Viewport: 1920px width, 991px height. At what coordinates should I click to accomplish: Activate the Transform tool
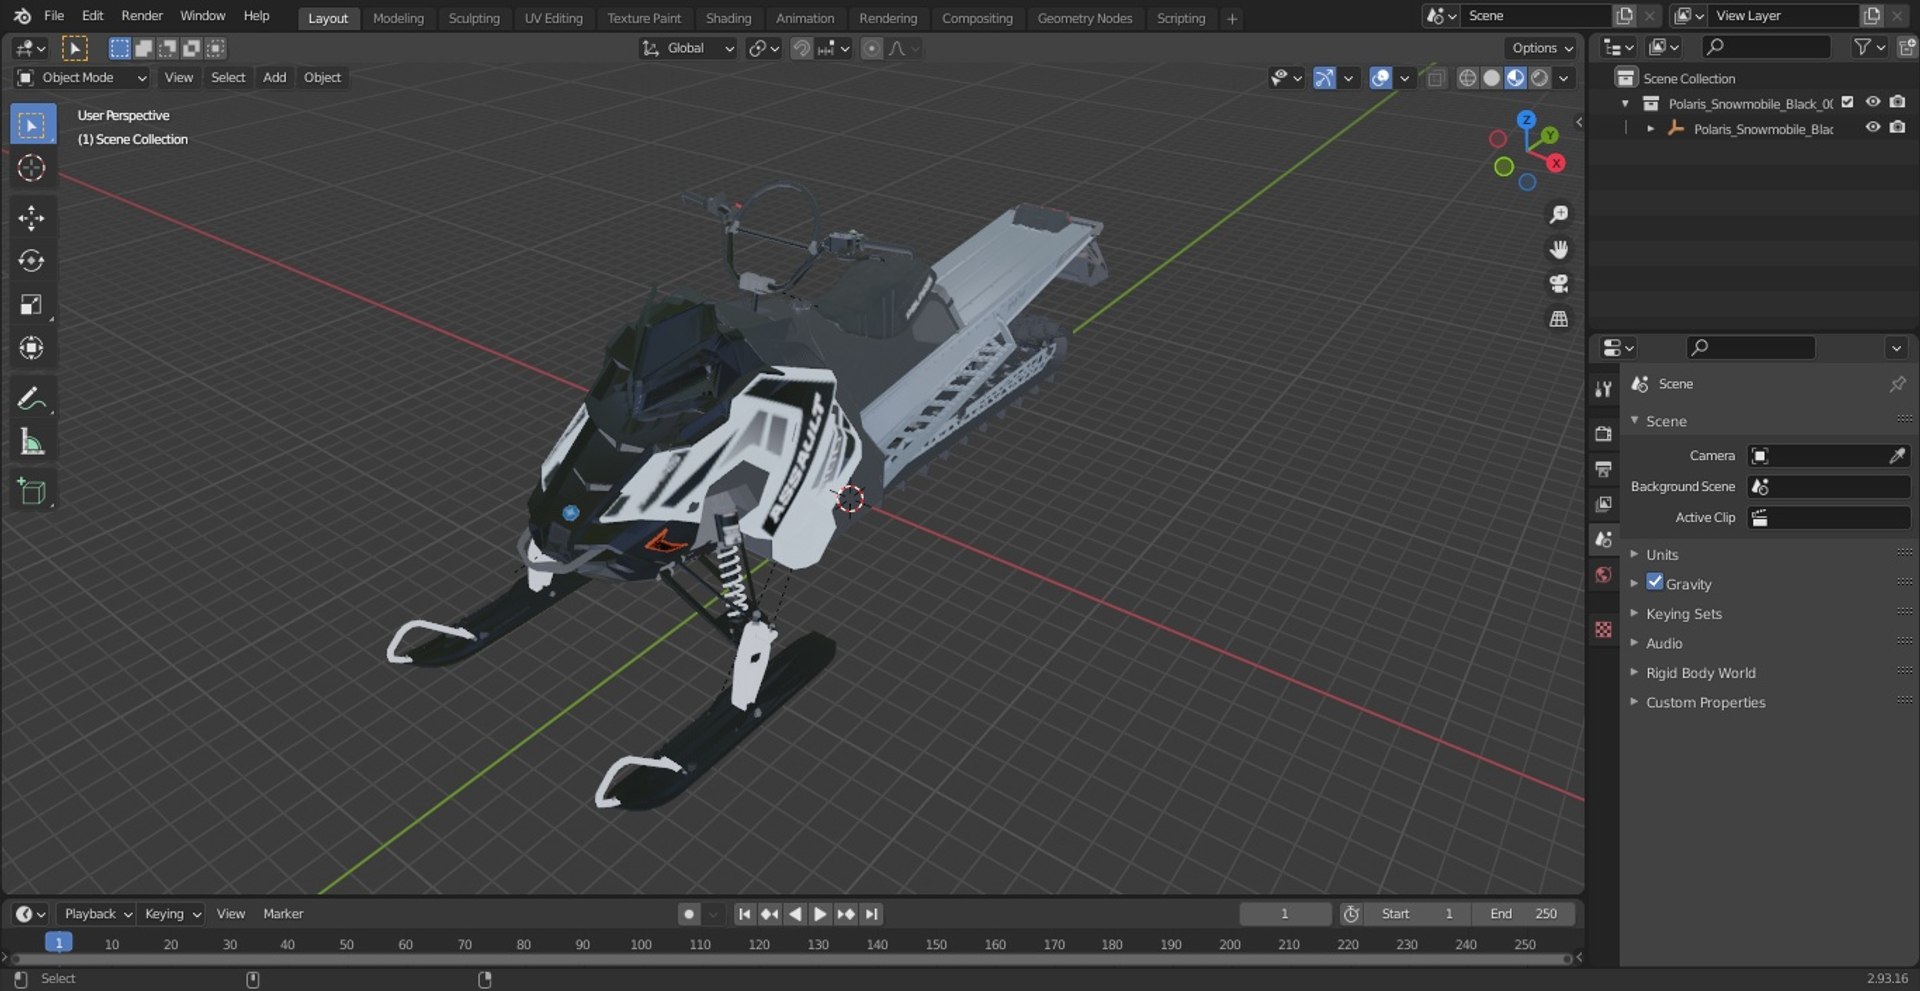click(x=32, y=347)
